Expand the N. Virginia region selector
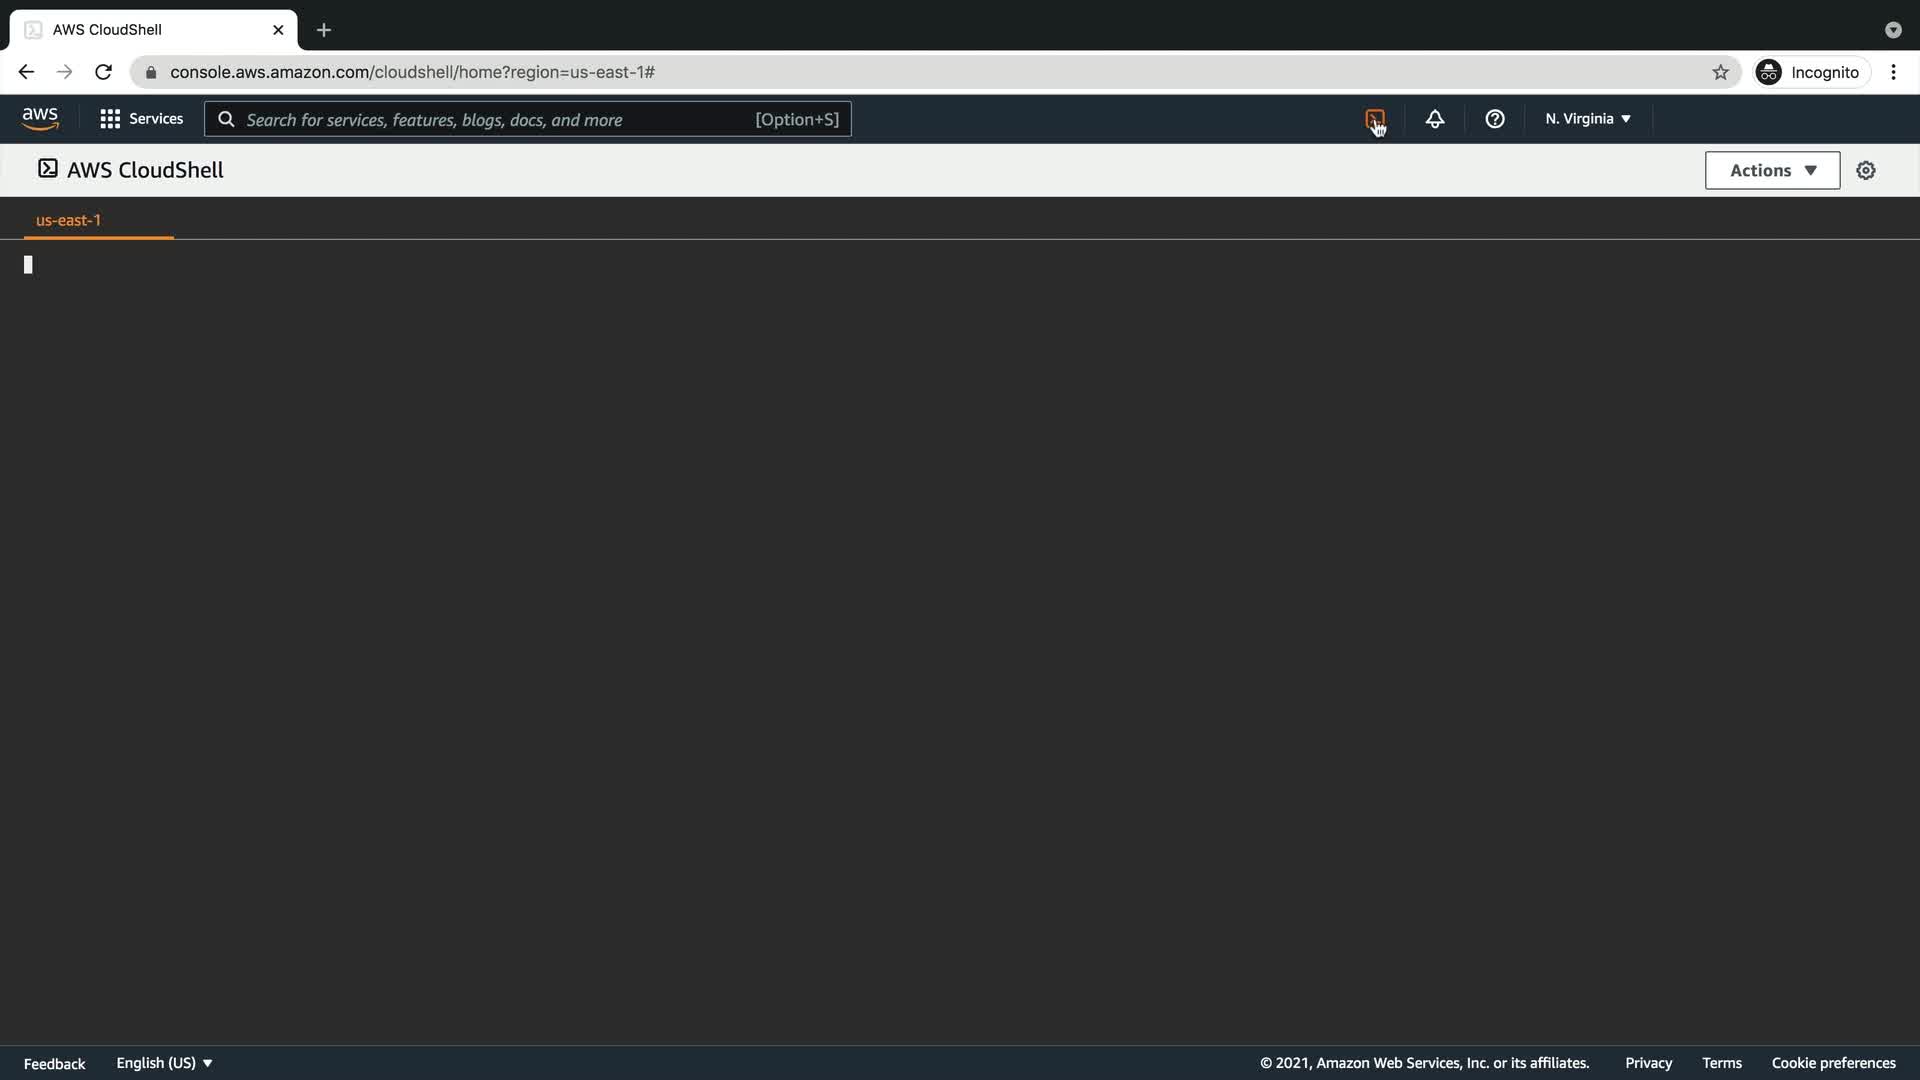The width and height of the screenshot is (1920, 1080). (1587, 119)
